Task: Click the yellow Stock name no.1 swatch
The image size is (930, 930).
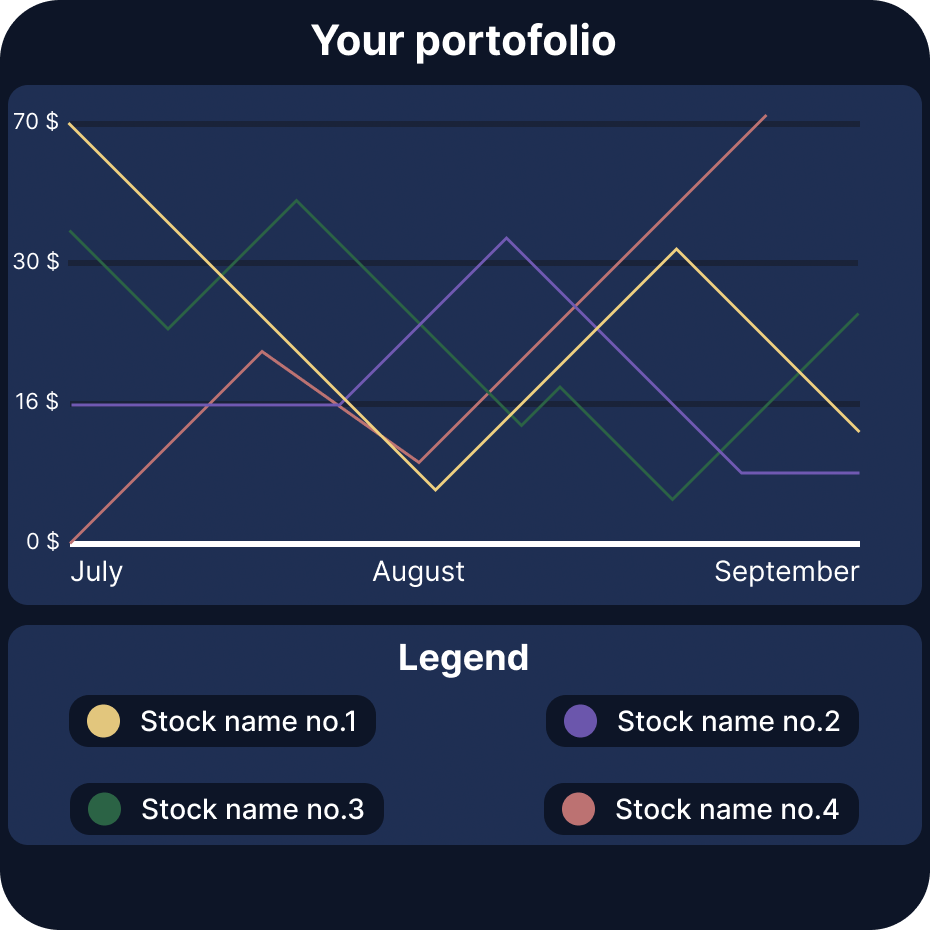Action: pyautogui.click(x=104, y=721)
